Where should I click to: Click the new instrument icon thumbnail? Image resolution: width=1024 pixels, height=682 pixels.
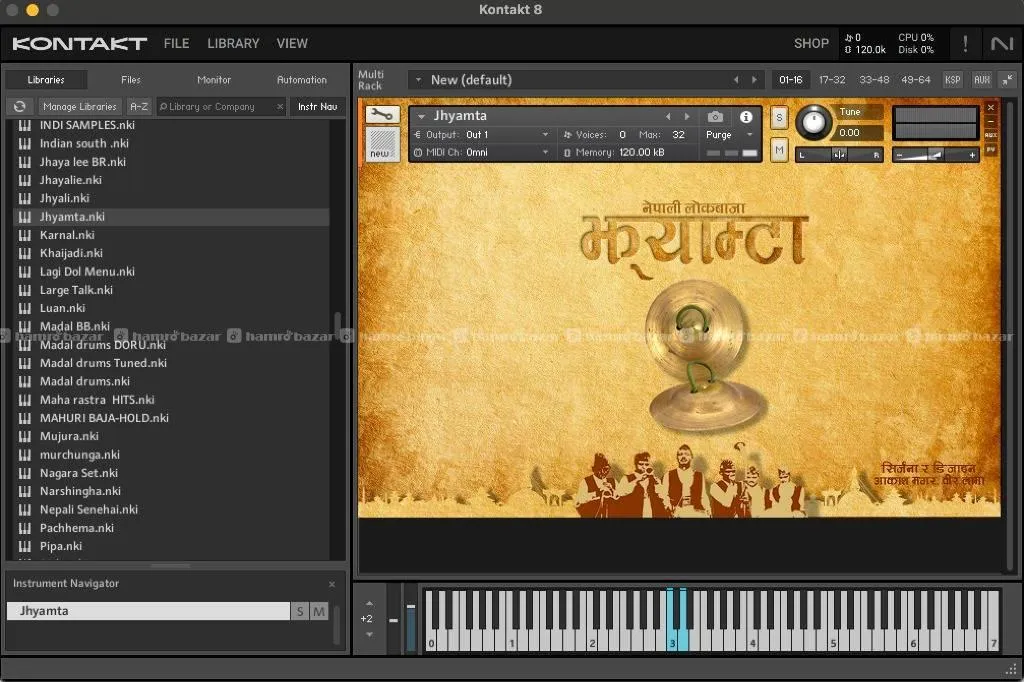click(382, 144)
